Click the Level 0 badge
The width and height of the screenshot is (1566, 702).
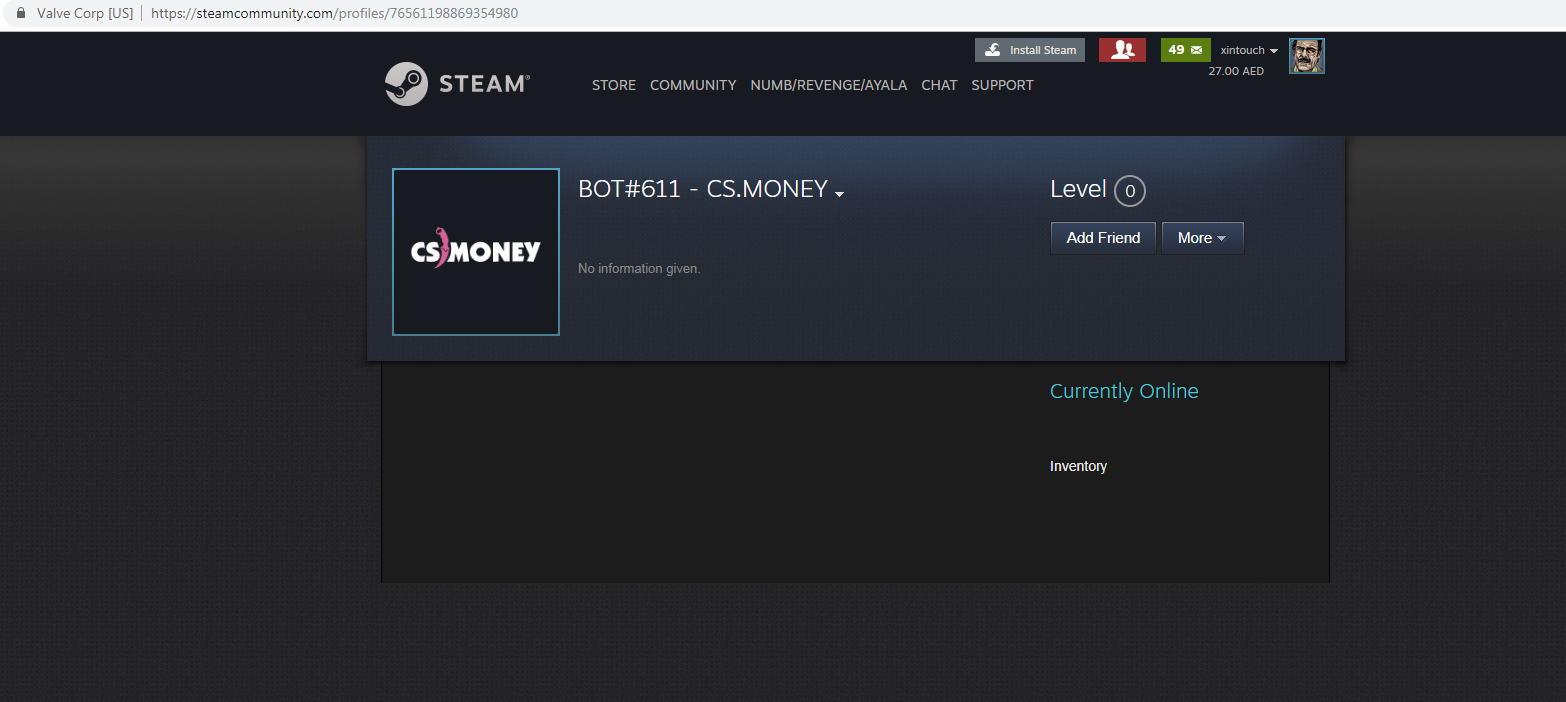(x=1129, y=190)
